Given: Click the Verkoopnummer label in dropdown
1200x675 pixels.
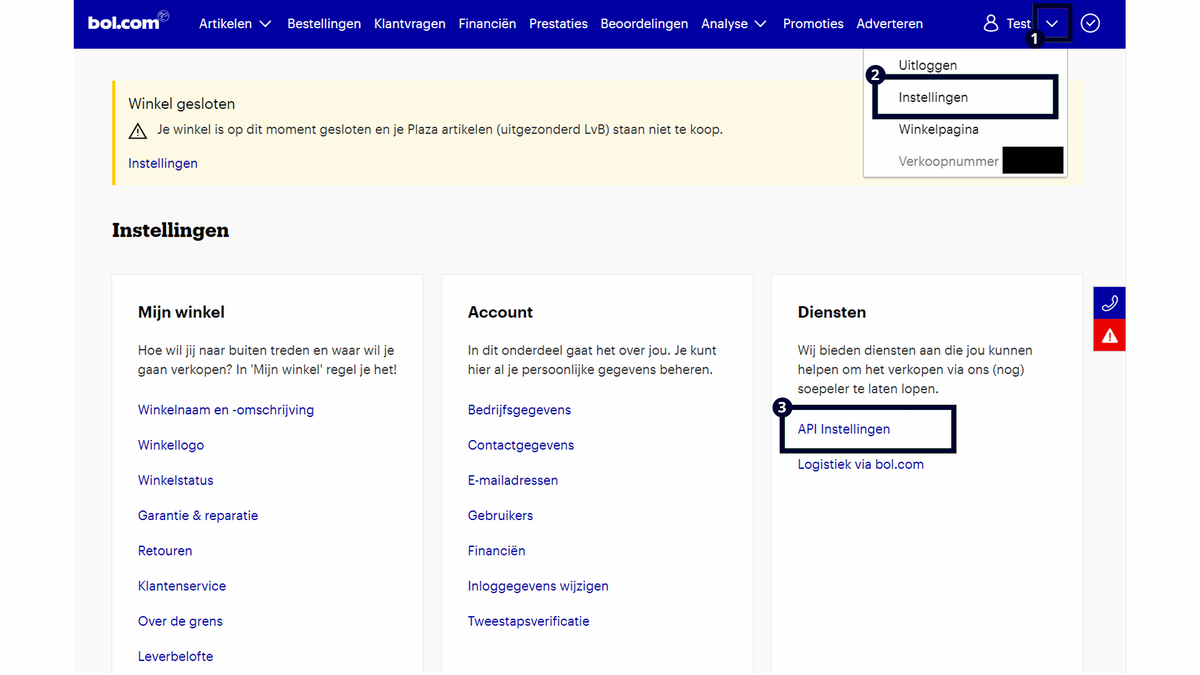Looking at the screenshot, I should [x=948, y=161].
